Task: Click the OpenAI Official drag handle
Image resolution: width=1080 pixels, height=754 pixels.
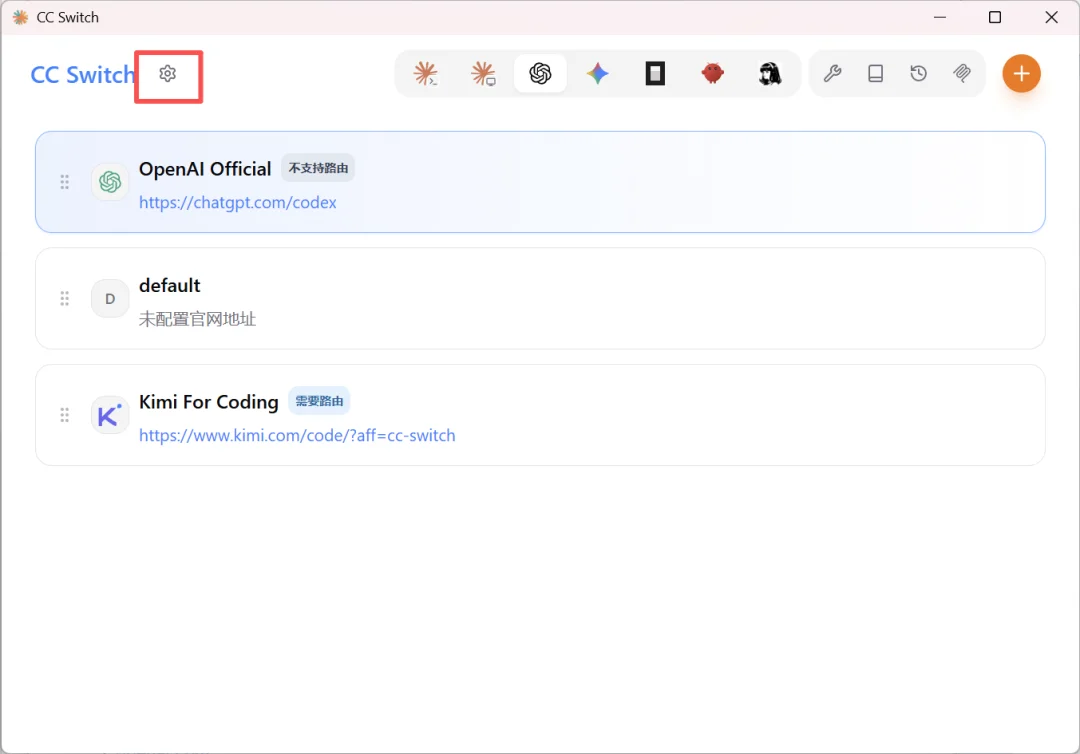Action: point(65,182)
